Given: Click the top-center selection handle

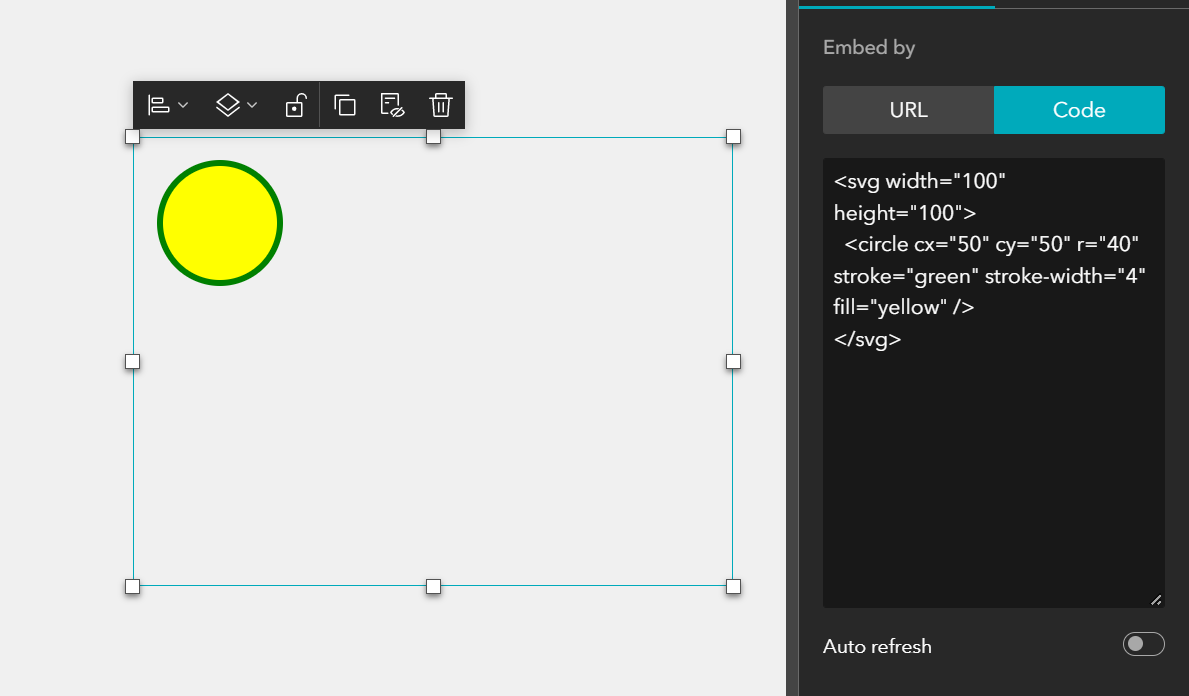Looking at the screenshot, I should (x=433, y=137).
